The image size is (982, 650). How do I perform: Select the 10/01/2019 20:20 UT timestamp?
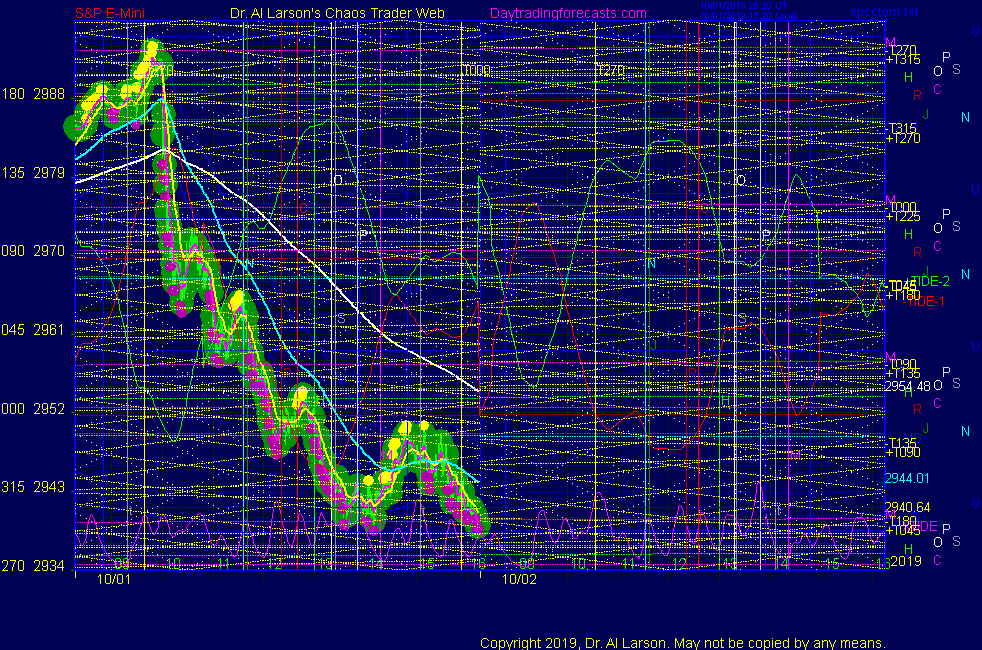[x=743, y=6]
